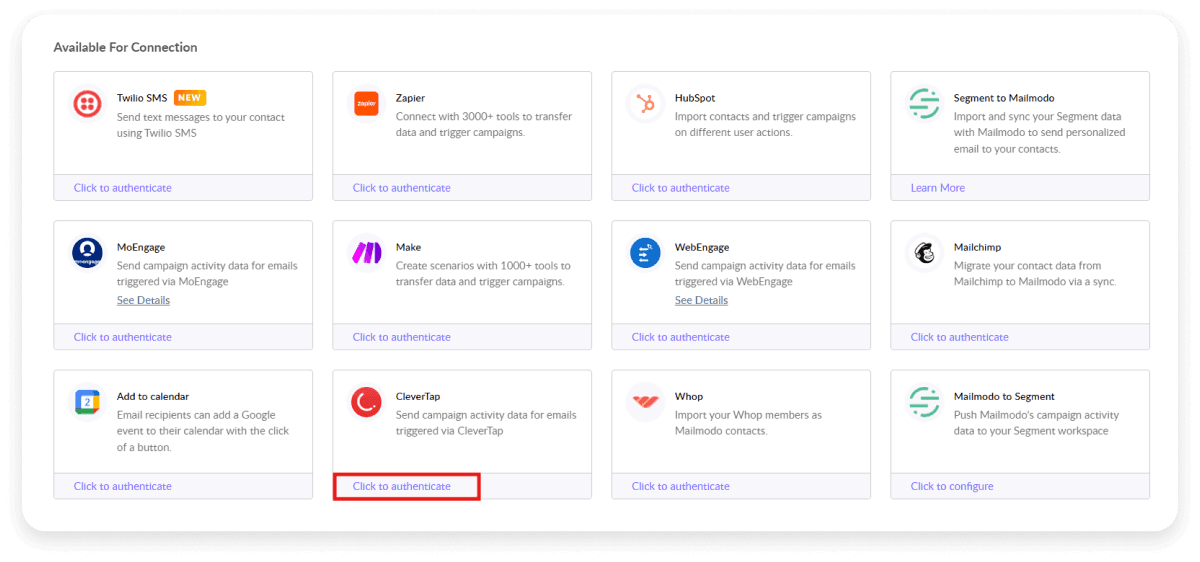
Task: Click the Google event calendar description
Action: tap(203, 431)
